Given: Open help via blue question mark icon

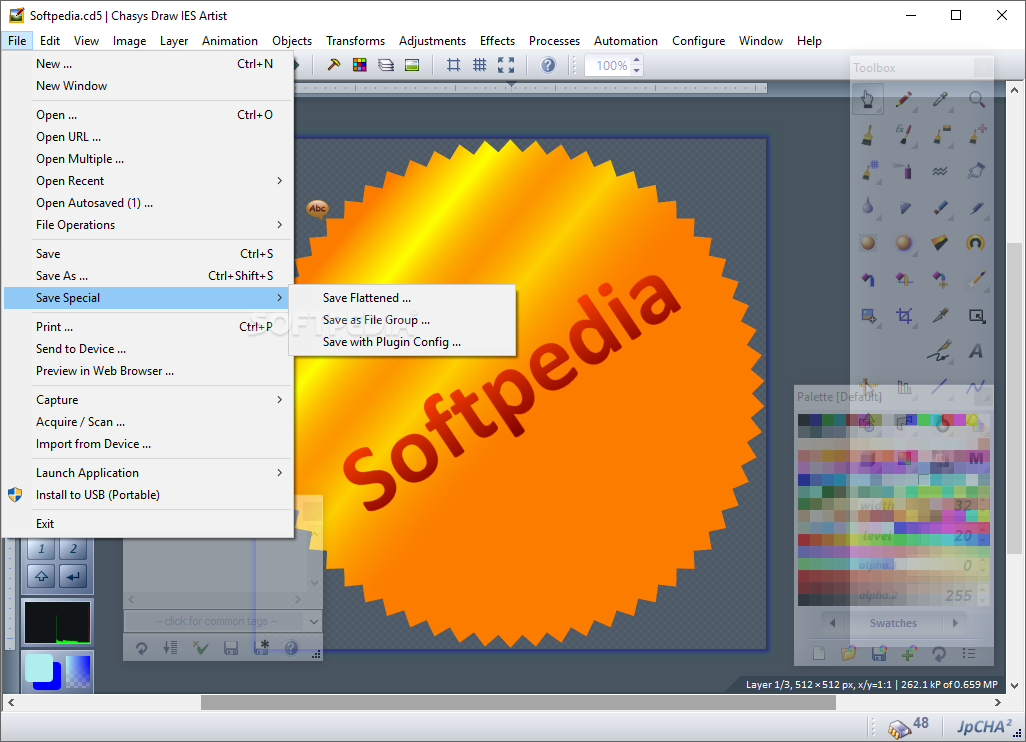Looking at the screenshot, I should pos(548,65).
